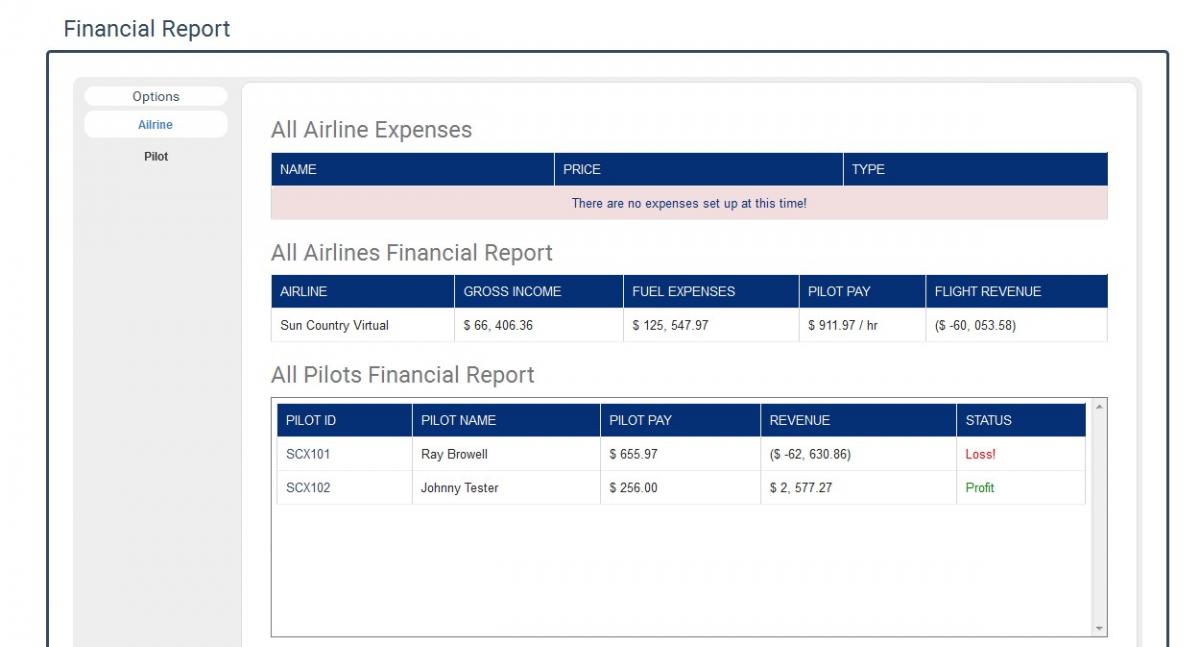Image resolution: width=1200 pixels, height=647 pixels.
Task: Click the red Loss! status text
Action: (x=980, y=454)
